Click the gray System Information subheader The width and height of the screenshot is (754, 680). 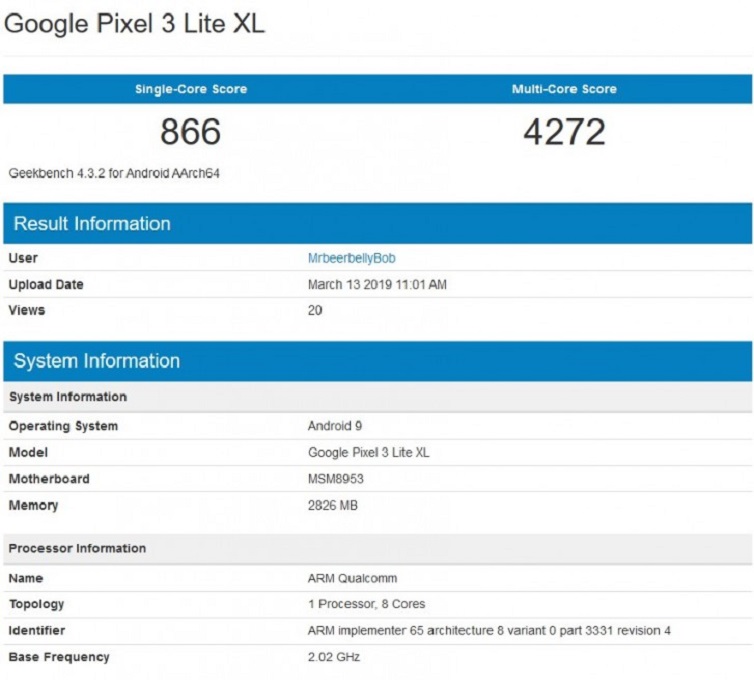click(377, 397)
